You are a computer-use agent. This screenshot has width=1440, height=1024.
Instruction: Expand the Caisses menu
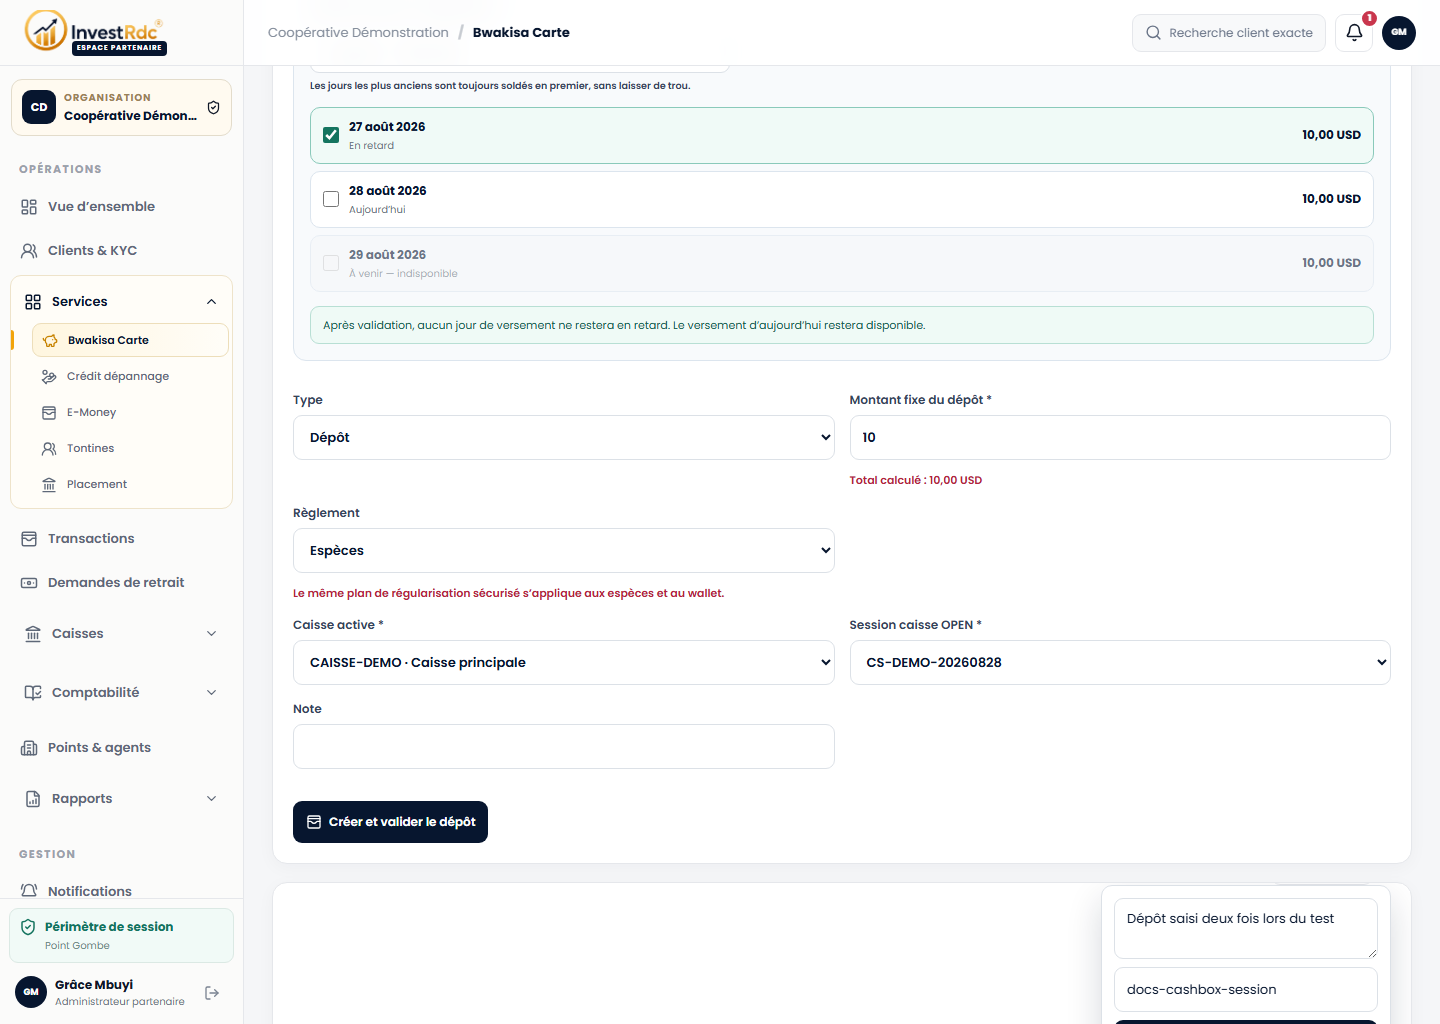pos(211,634)
